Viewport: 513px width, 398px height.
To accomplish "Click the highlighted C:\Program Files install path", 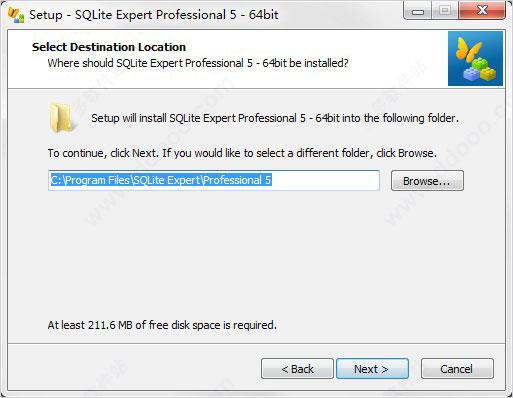I will click(x=161, y=180).
